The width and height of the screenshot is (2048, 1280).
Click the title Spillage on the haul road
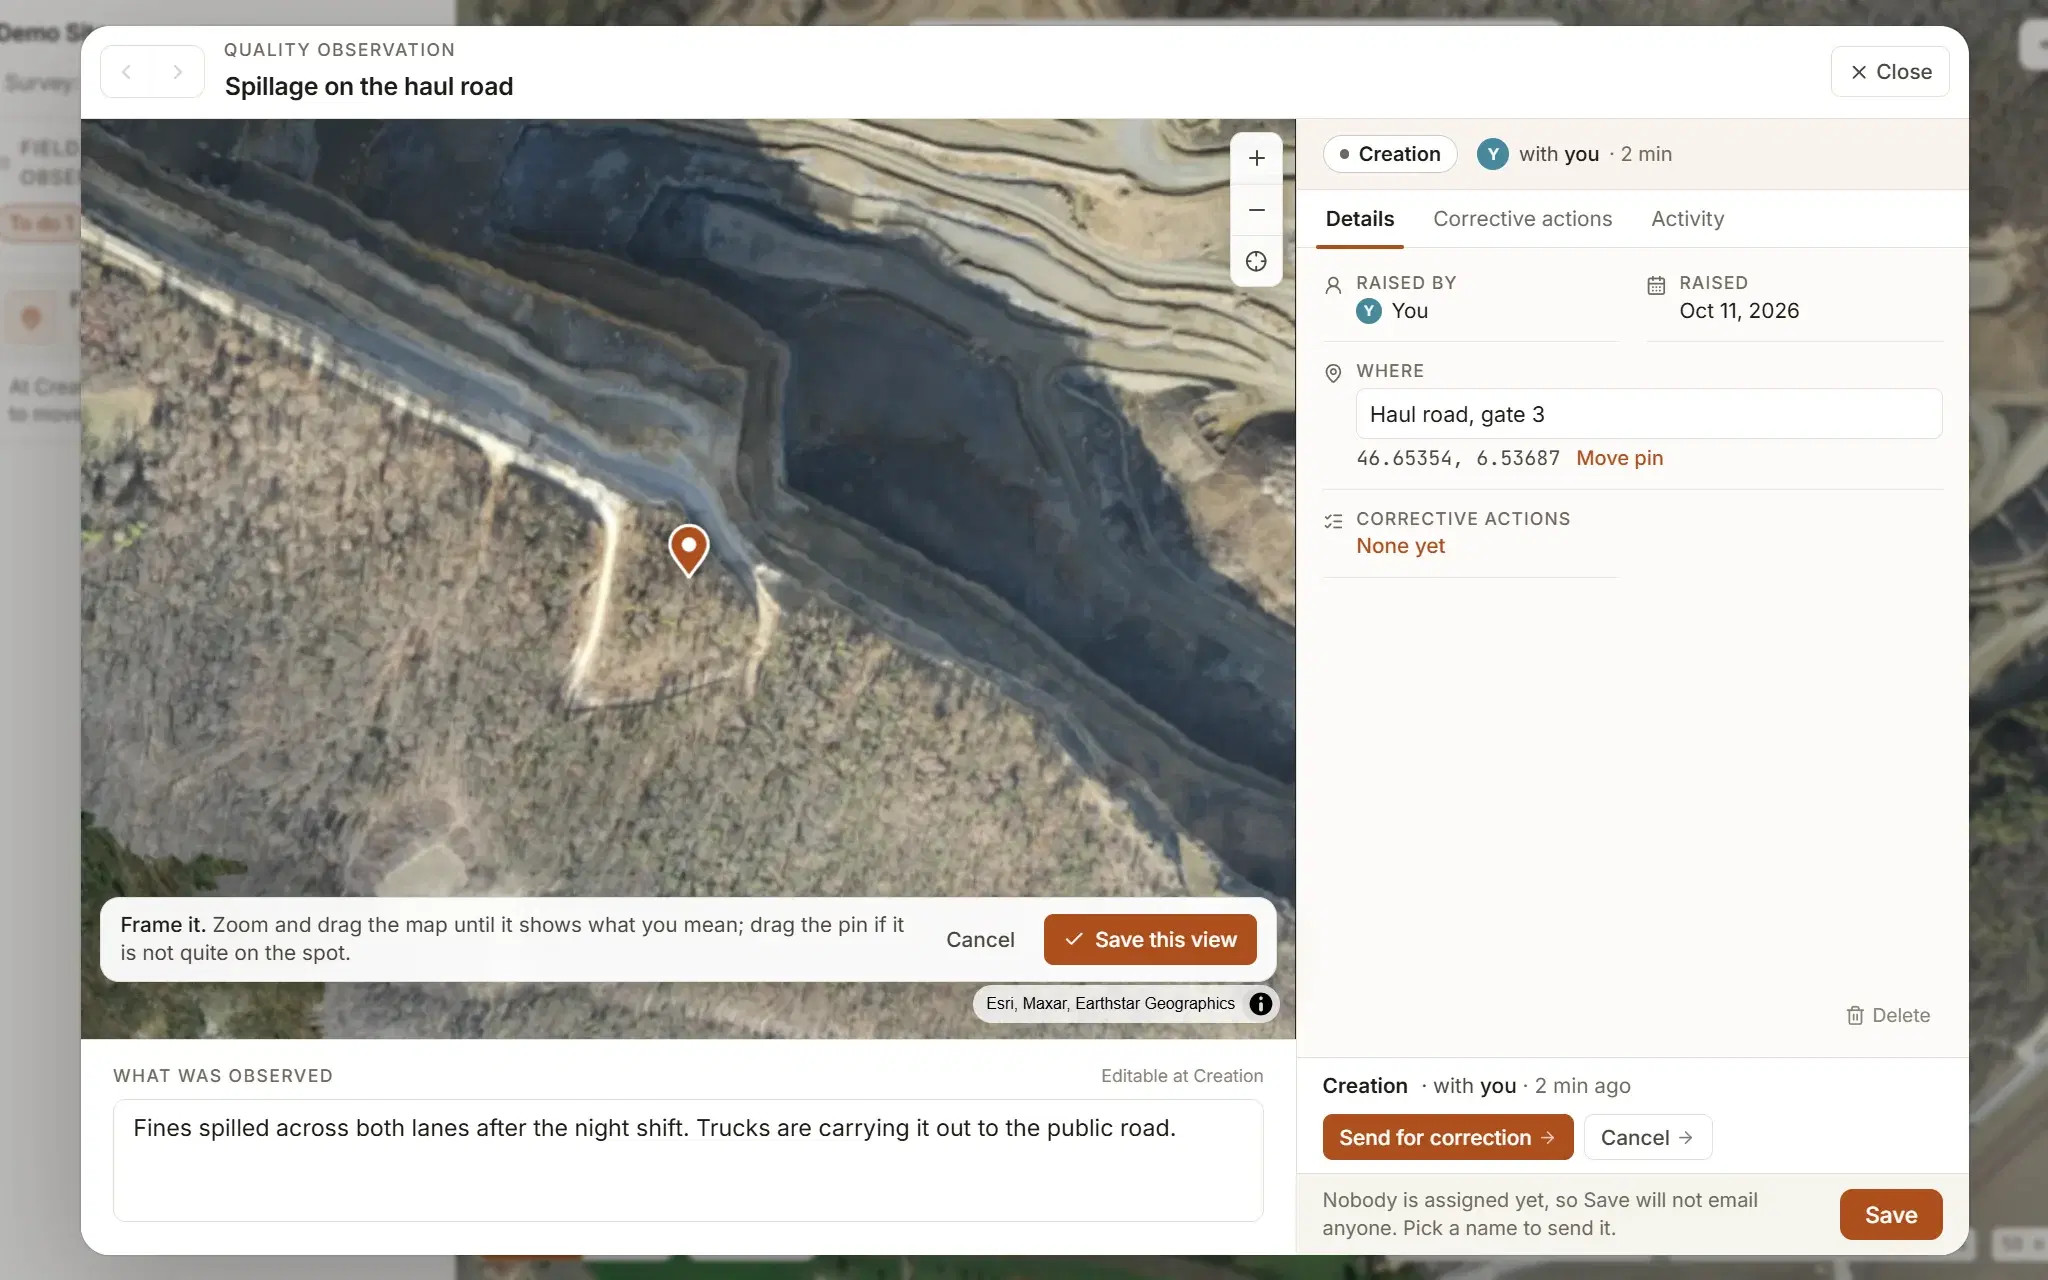pos(369,86)
